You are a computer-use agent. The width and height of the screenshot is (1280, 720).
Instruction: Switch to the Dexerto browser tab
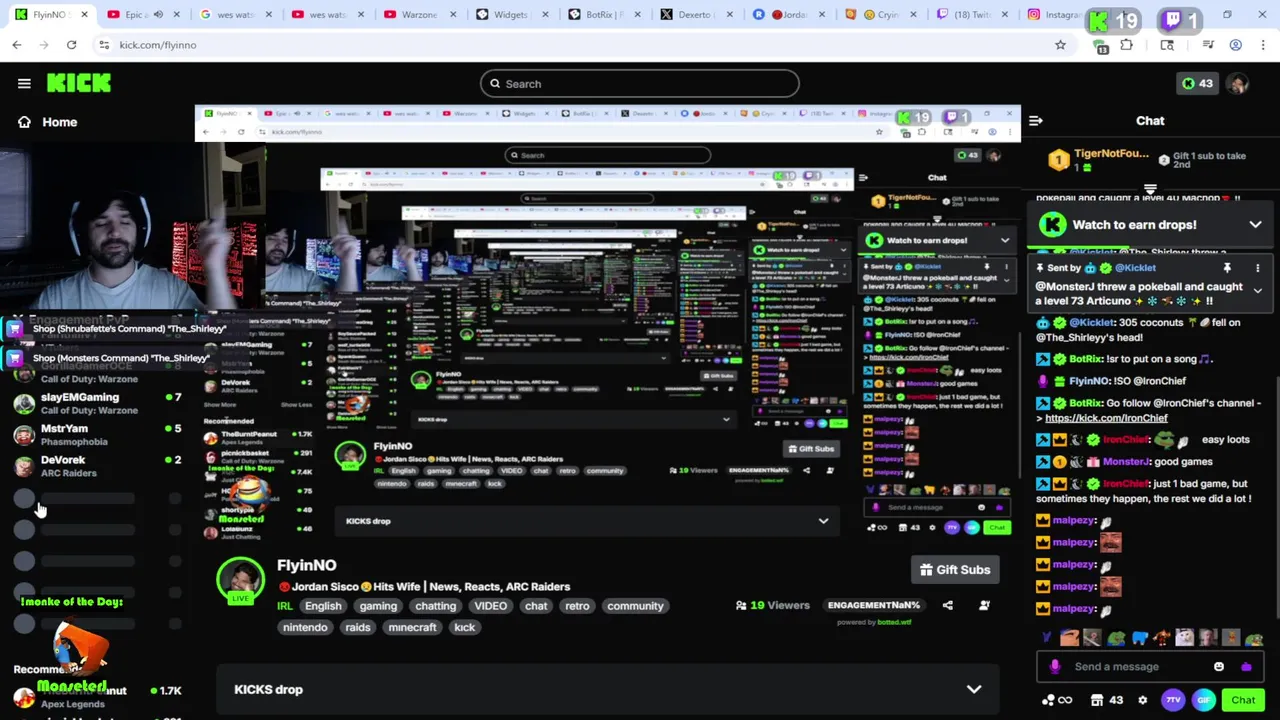pyautogui.click(x=696, y=15)
